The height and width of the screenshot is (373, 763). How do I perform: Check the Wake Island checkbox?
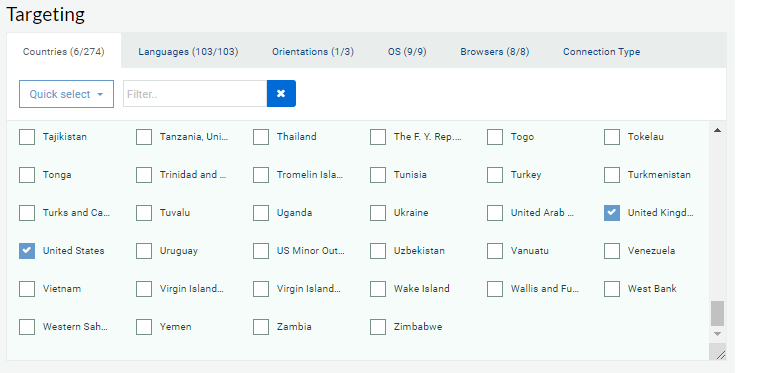(378, 289)
